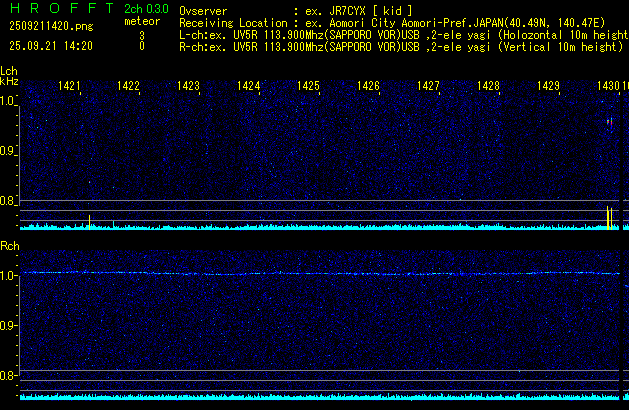Click the Lch channel label

click(x=9, y=71)
